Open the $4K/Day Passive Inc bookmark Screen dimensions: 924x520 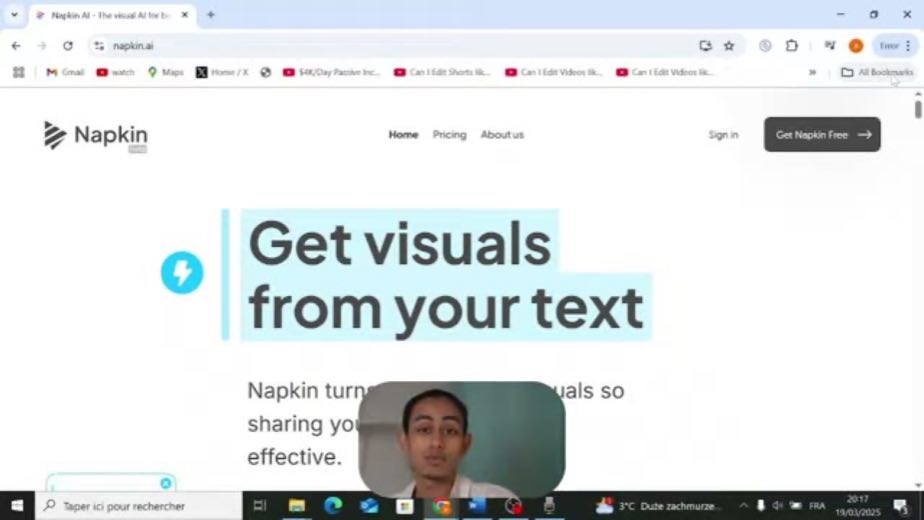tap(332, 72)
